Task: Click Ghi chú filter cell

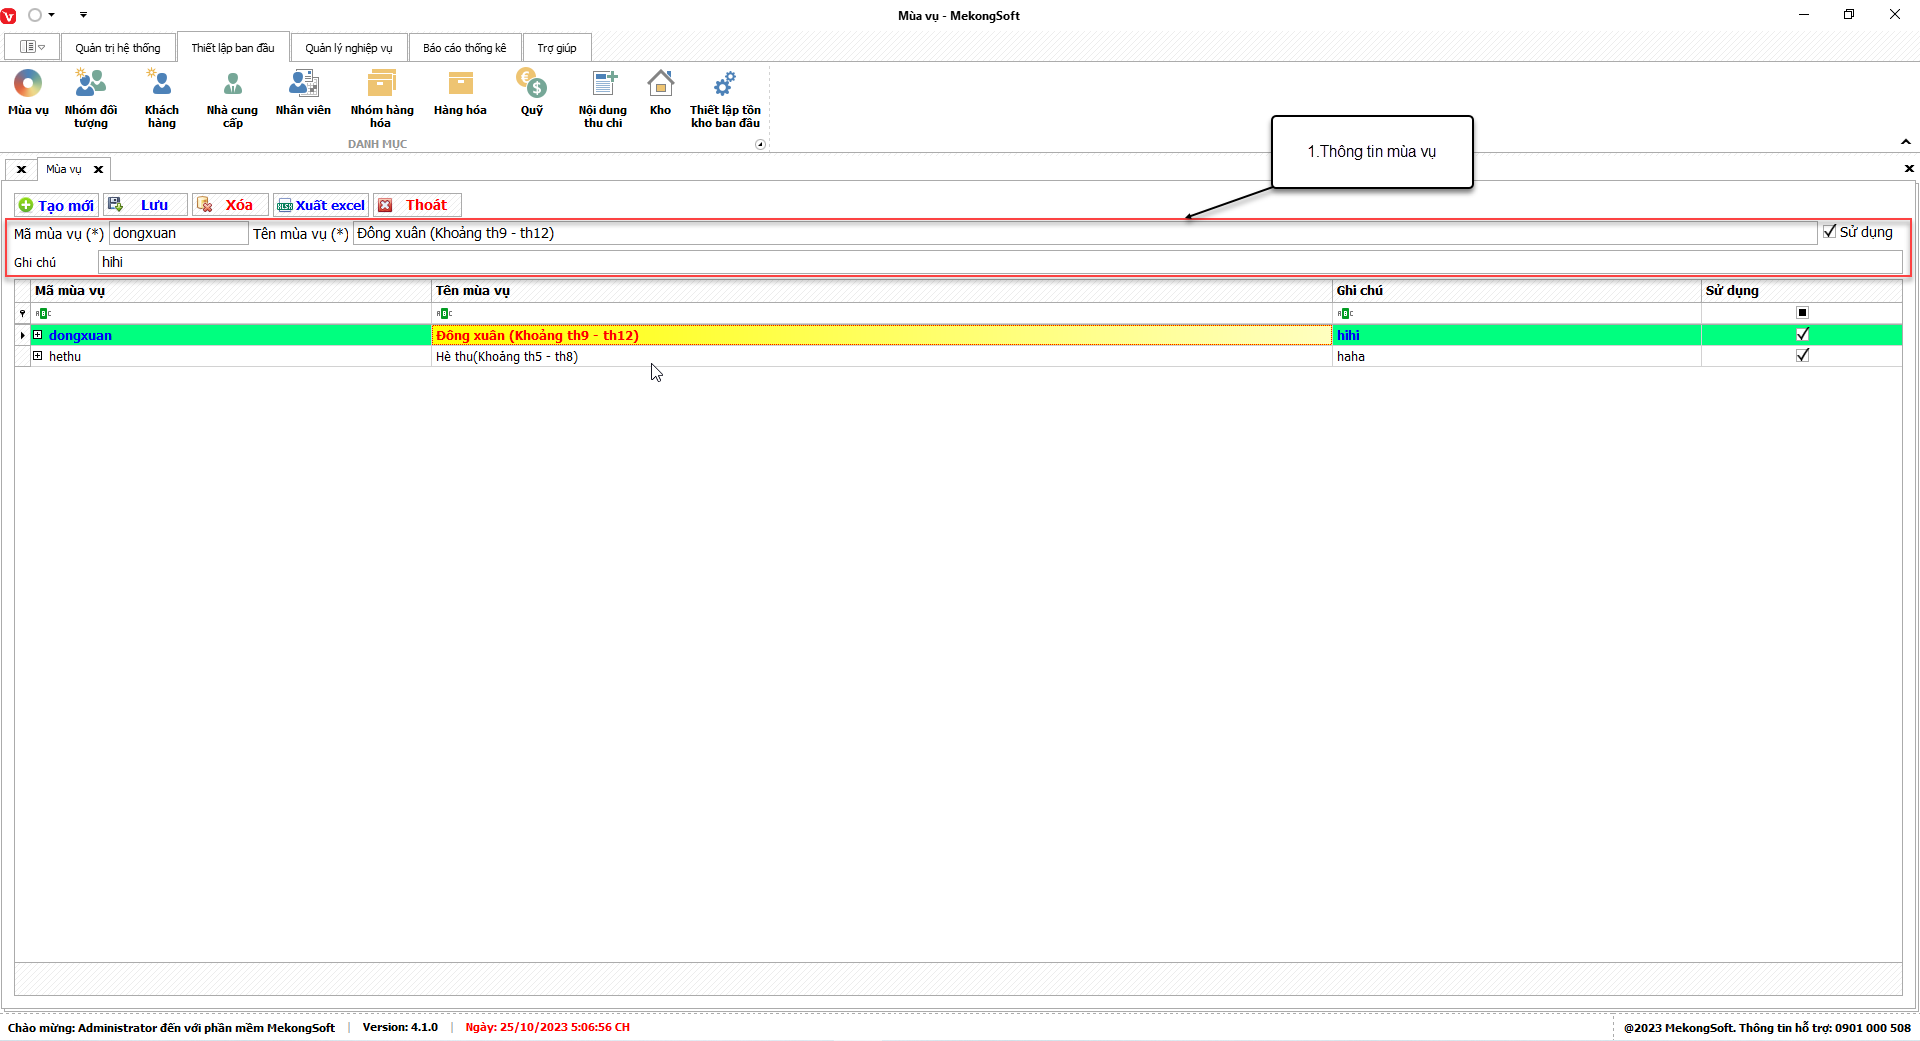Action: 1517,313
